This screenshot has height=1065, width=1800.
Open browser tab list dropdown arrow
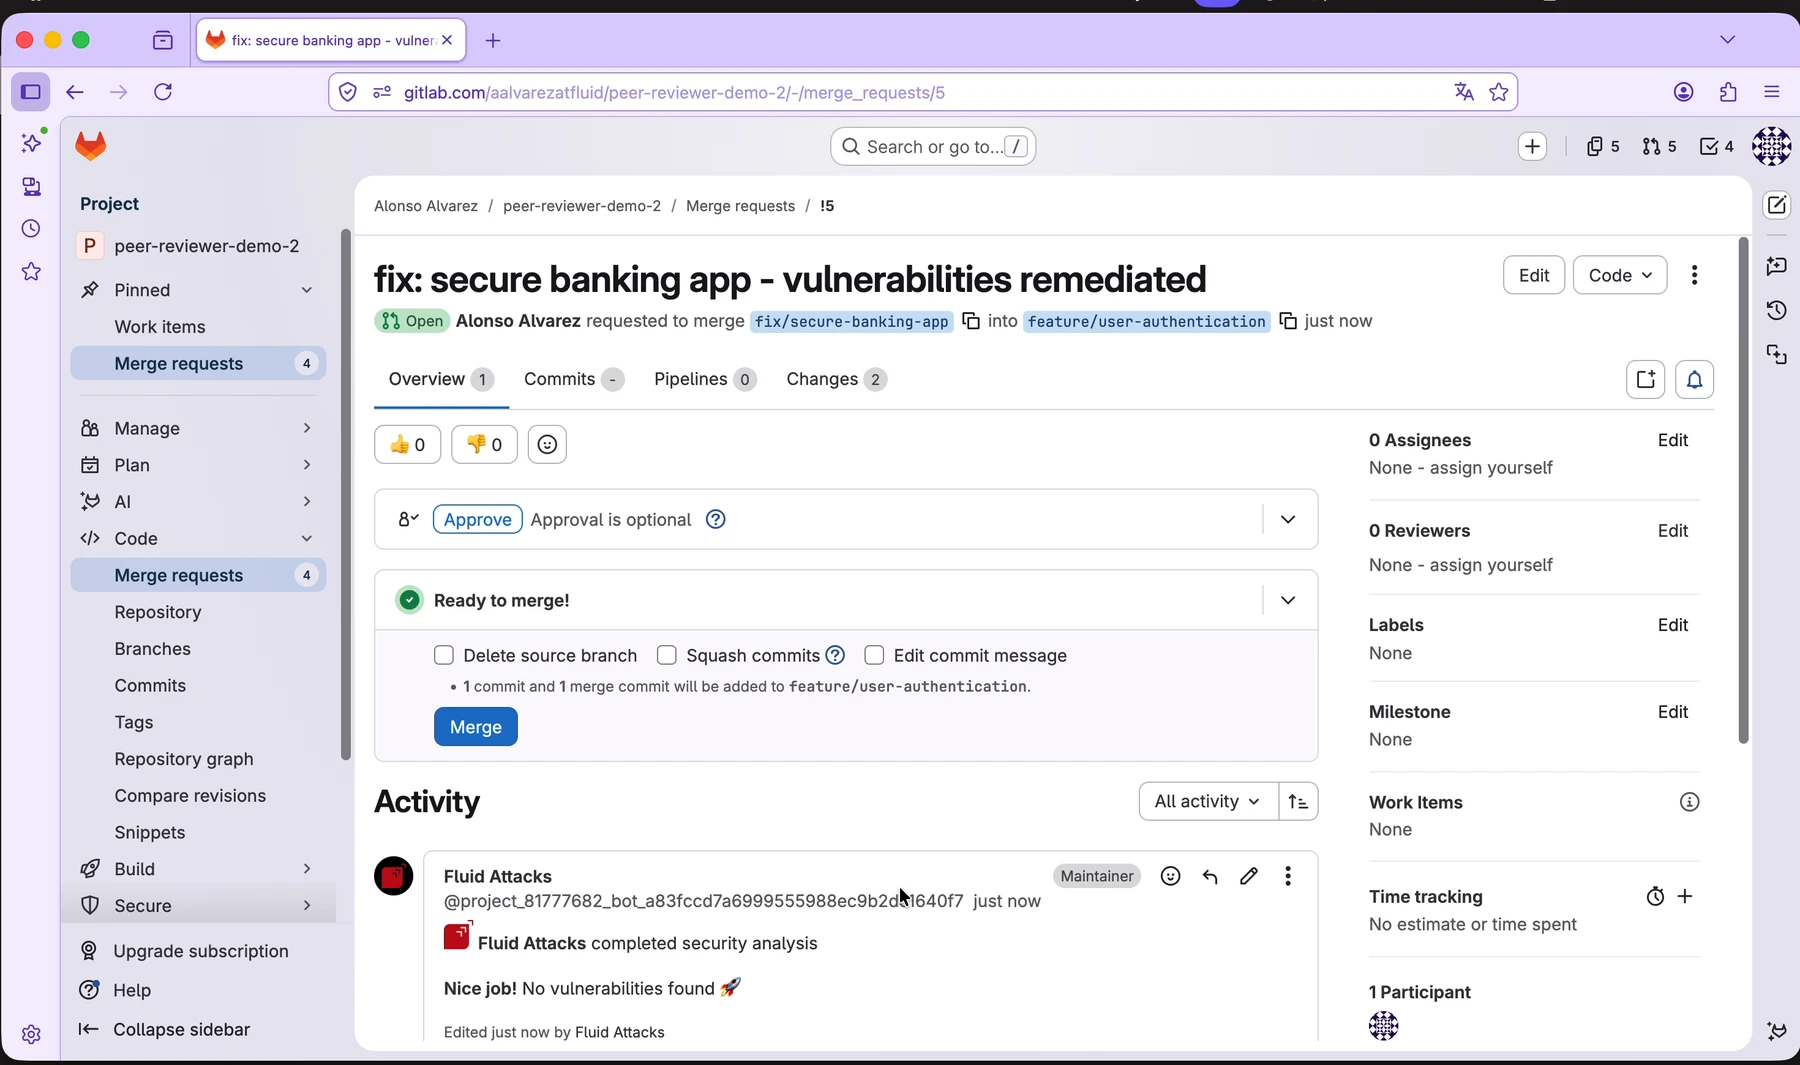1727,40
